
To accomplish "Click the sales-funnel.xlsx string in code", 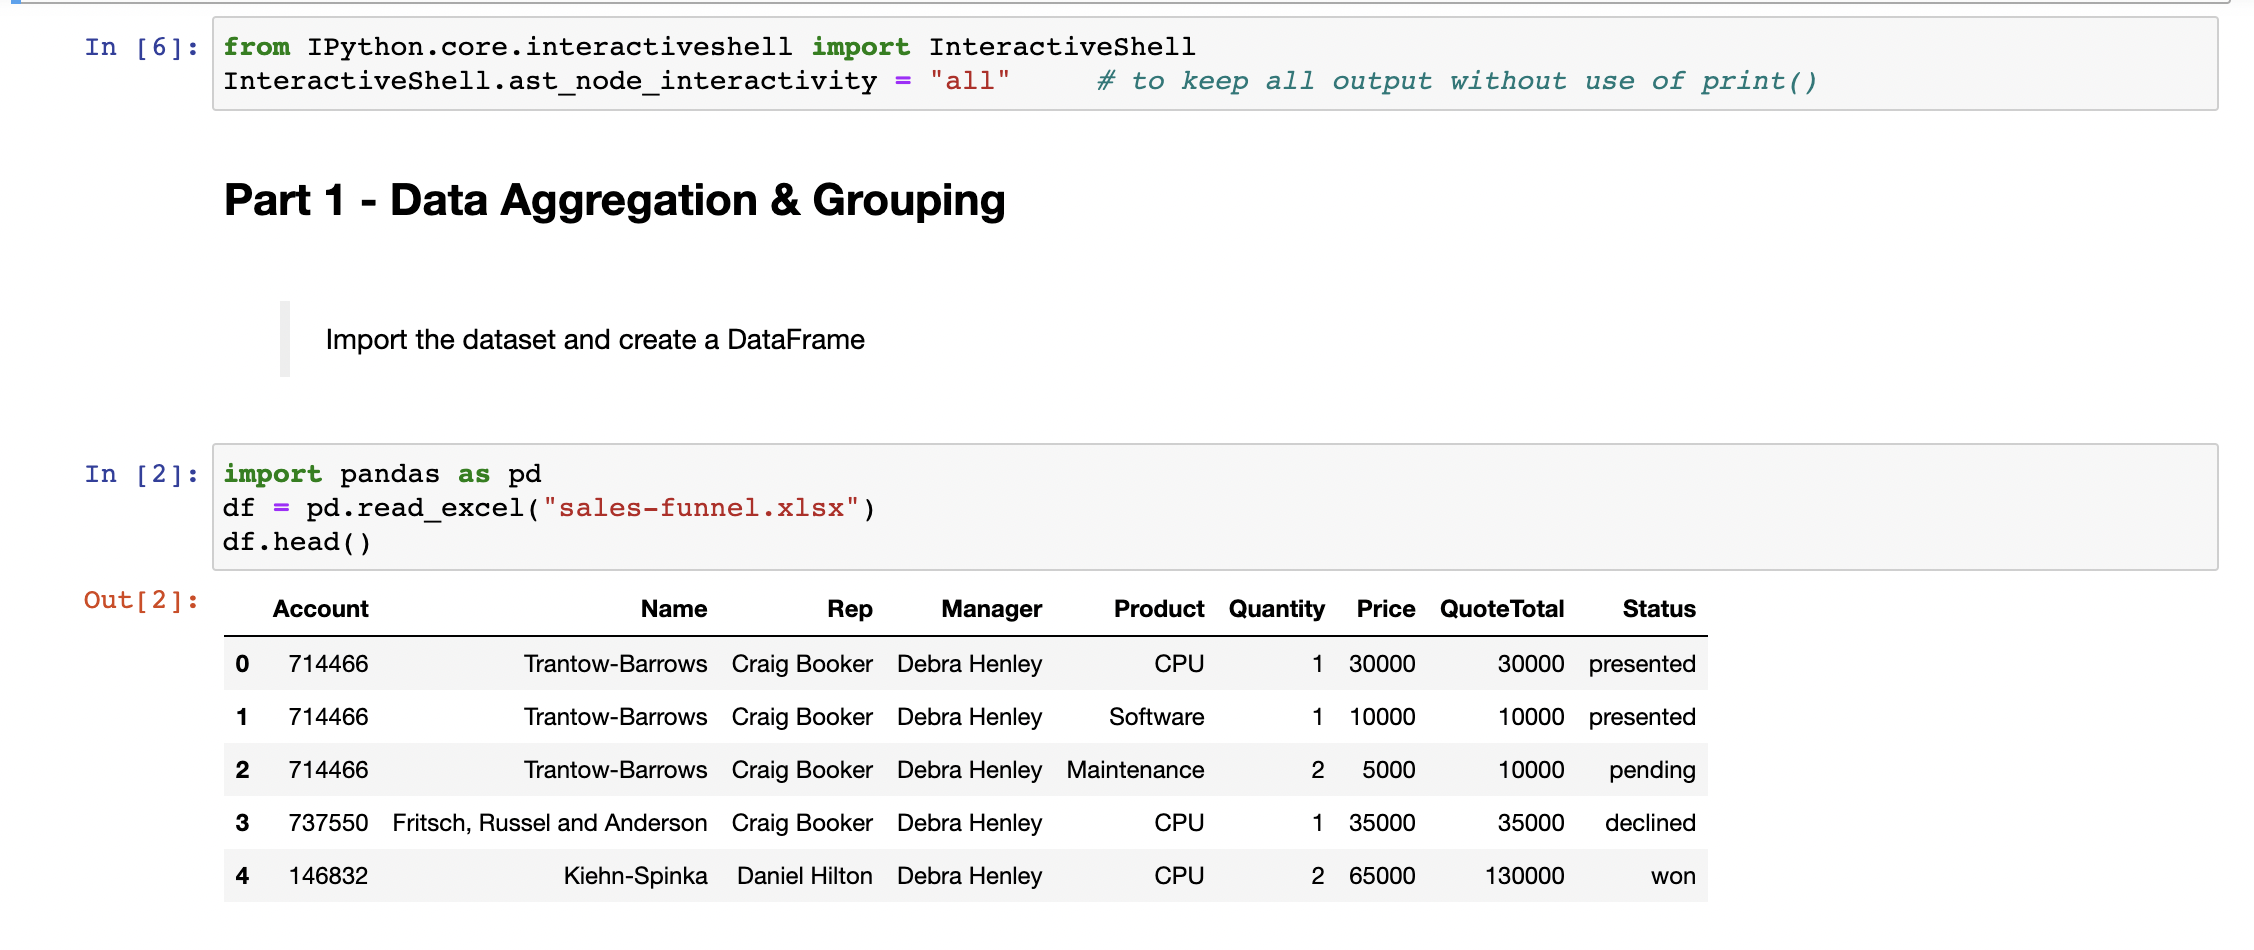I will (x=706, y=508).
